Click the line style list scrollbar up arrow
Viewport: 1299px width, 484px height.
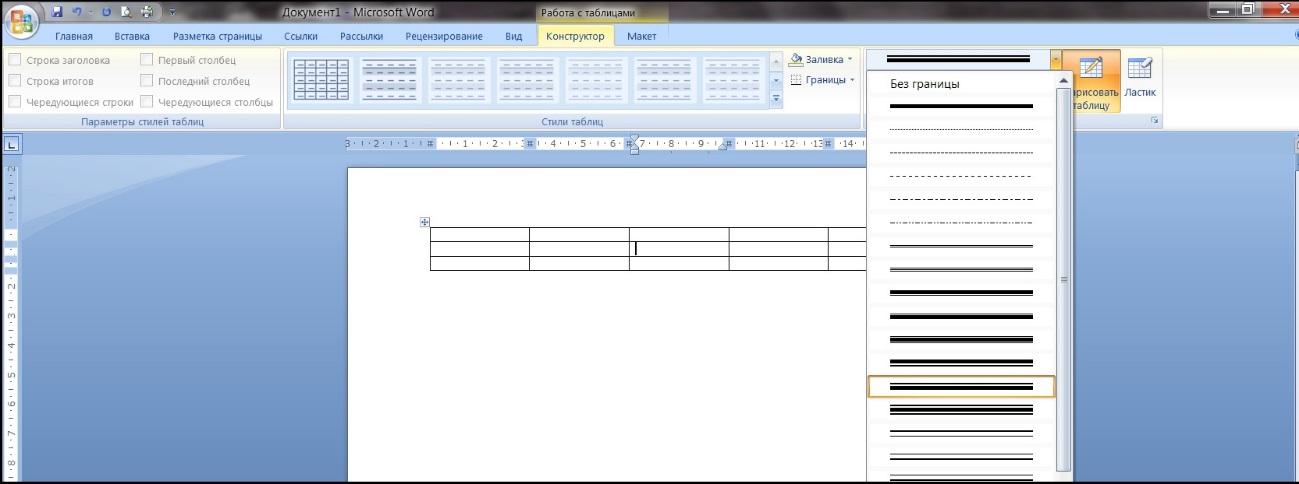point(1064,79)
